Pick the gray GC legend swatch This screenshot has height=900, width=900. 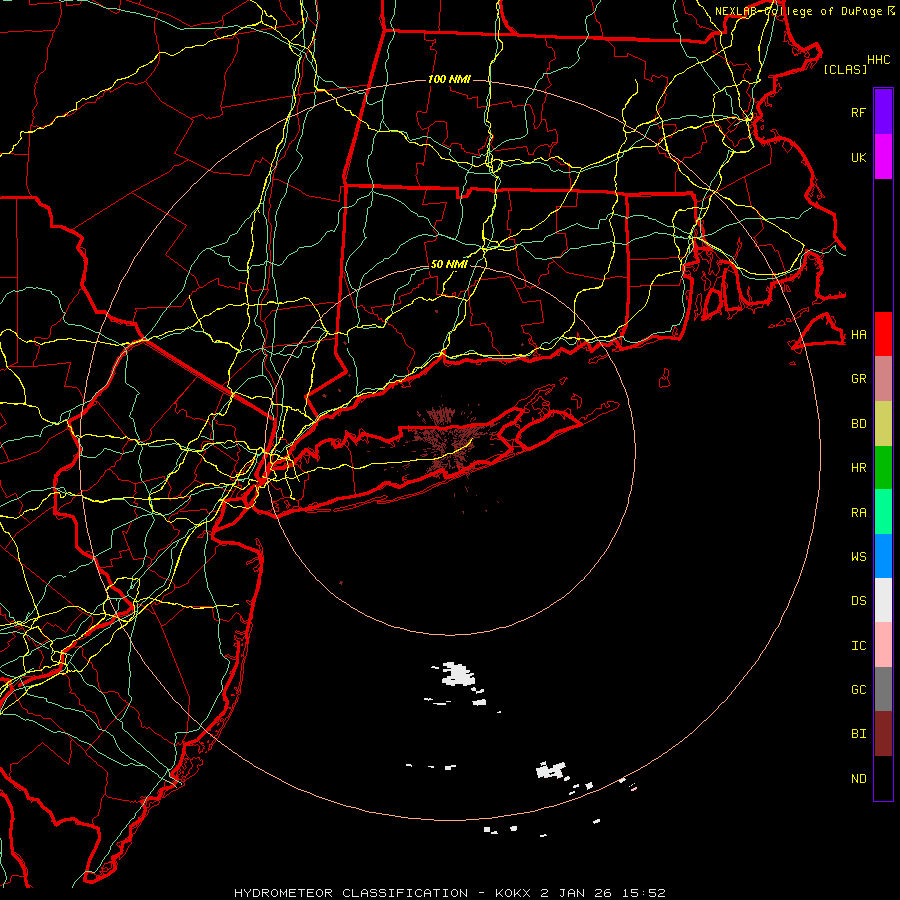click(883, 689)
